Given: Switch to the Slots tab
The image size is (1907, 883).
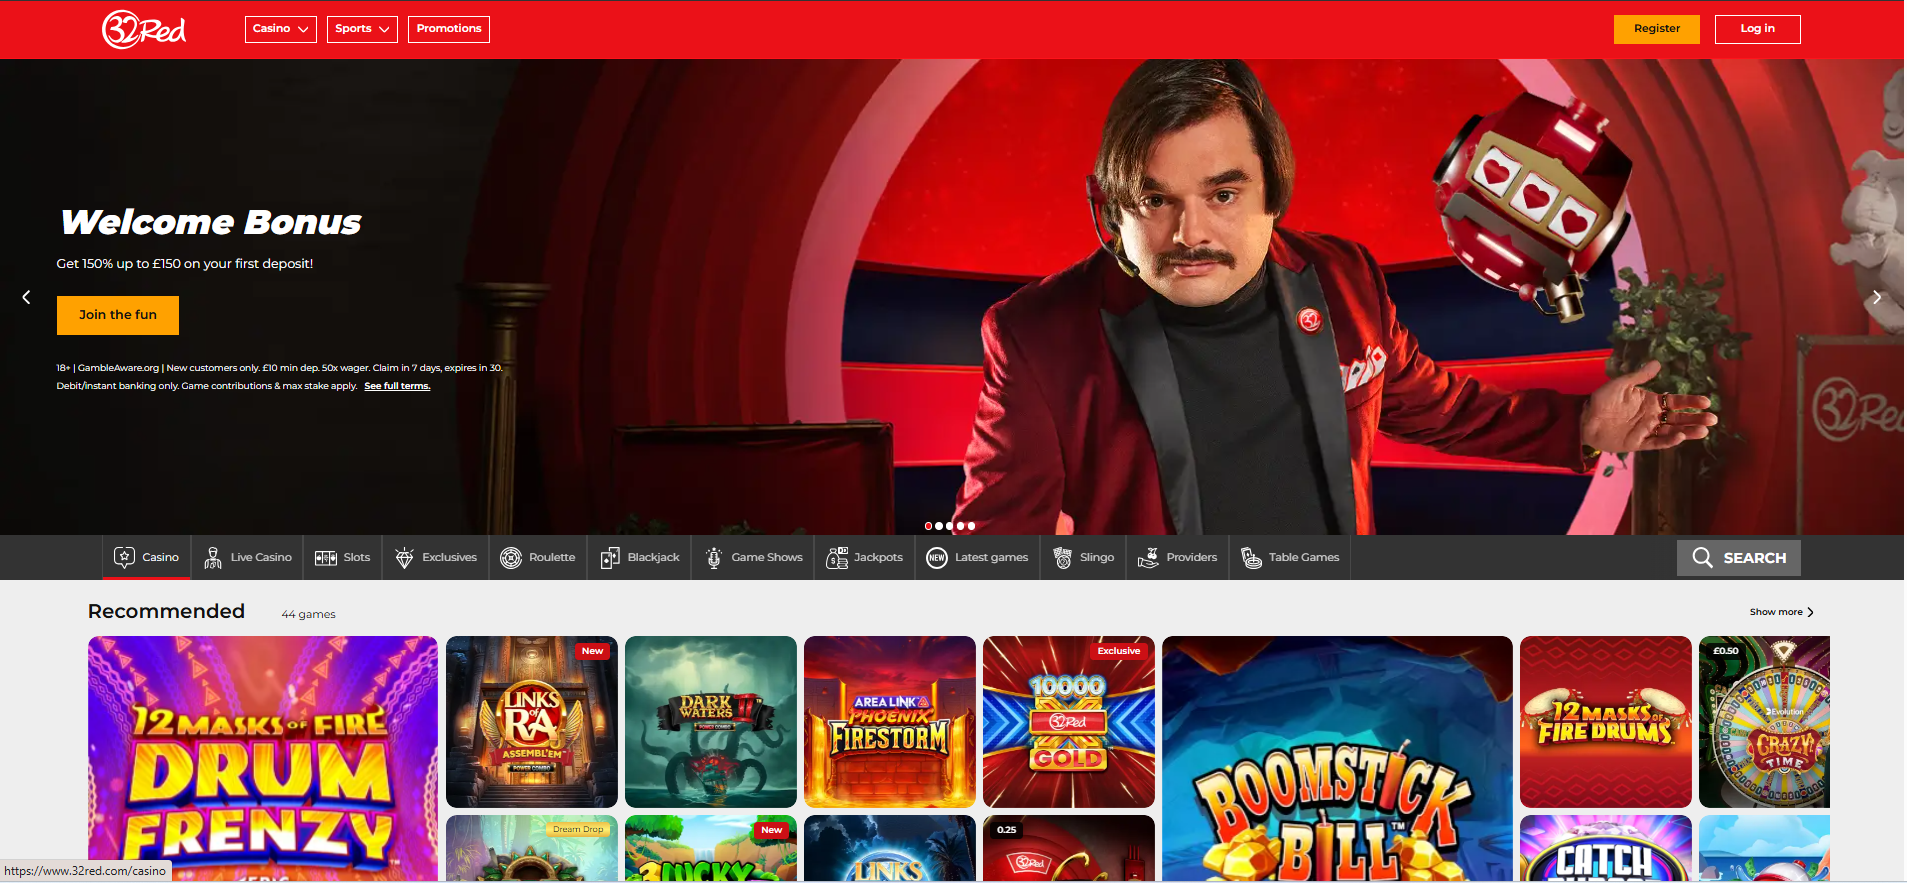Looking at the screenshot, I should click(x=342, y=558).
